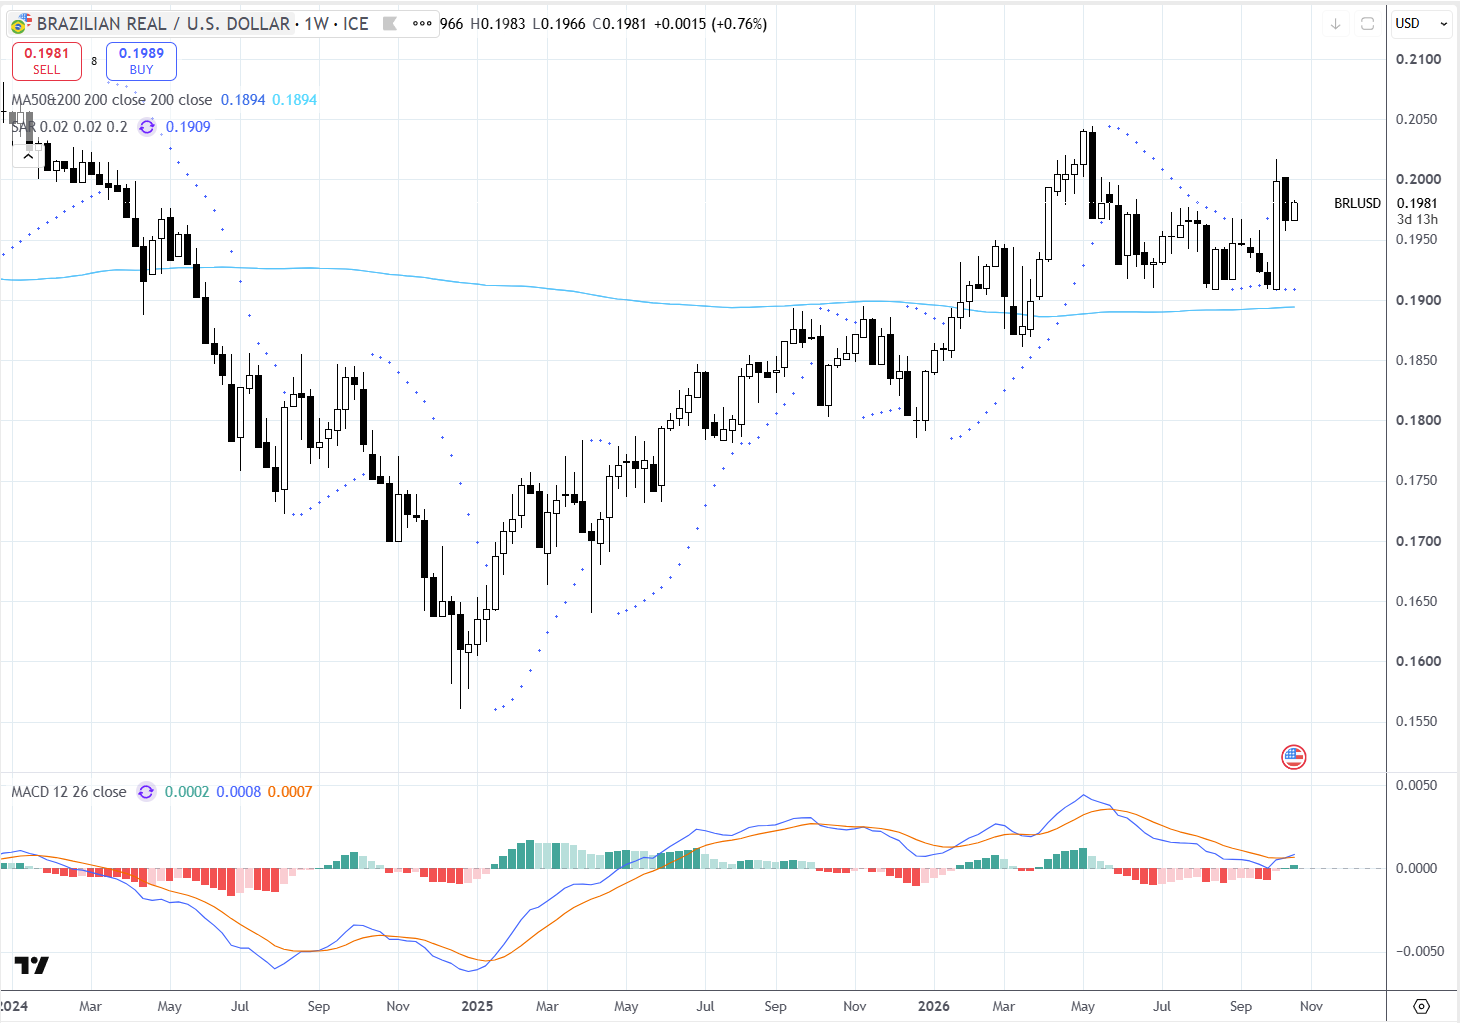1460x1023 pixels.
Task: Click the spread value 8 between Sell and Buy
Action: (94, 61)
